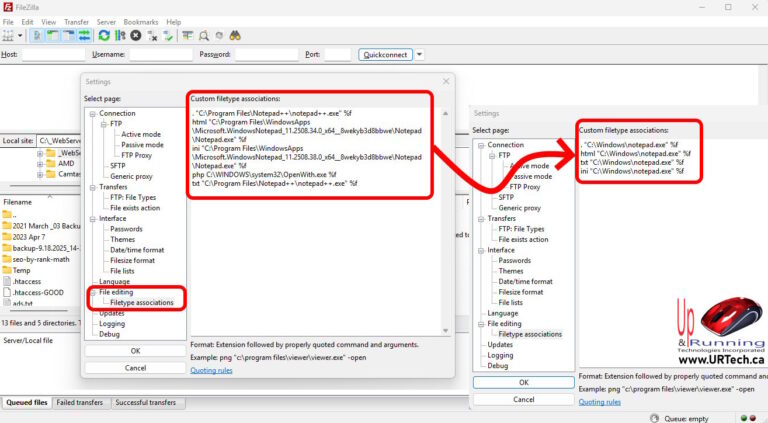Expand the AMD folder in local tree
The height and width of the screenshot is (423, 768).
click(40, 164)
